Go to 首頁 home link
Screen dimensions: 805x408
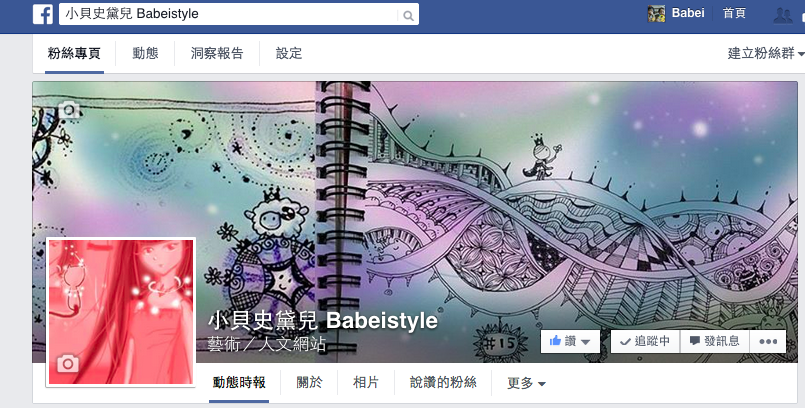[734, 13]
